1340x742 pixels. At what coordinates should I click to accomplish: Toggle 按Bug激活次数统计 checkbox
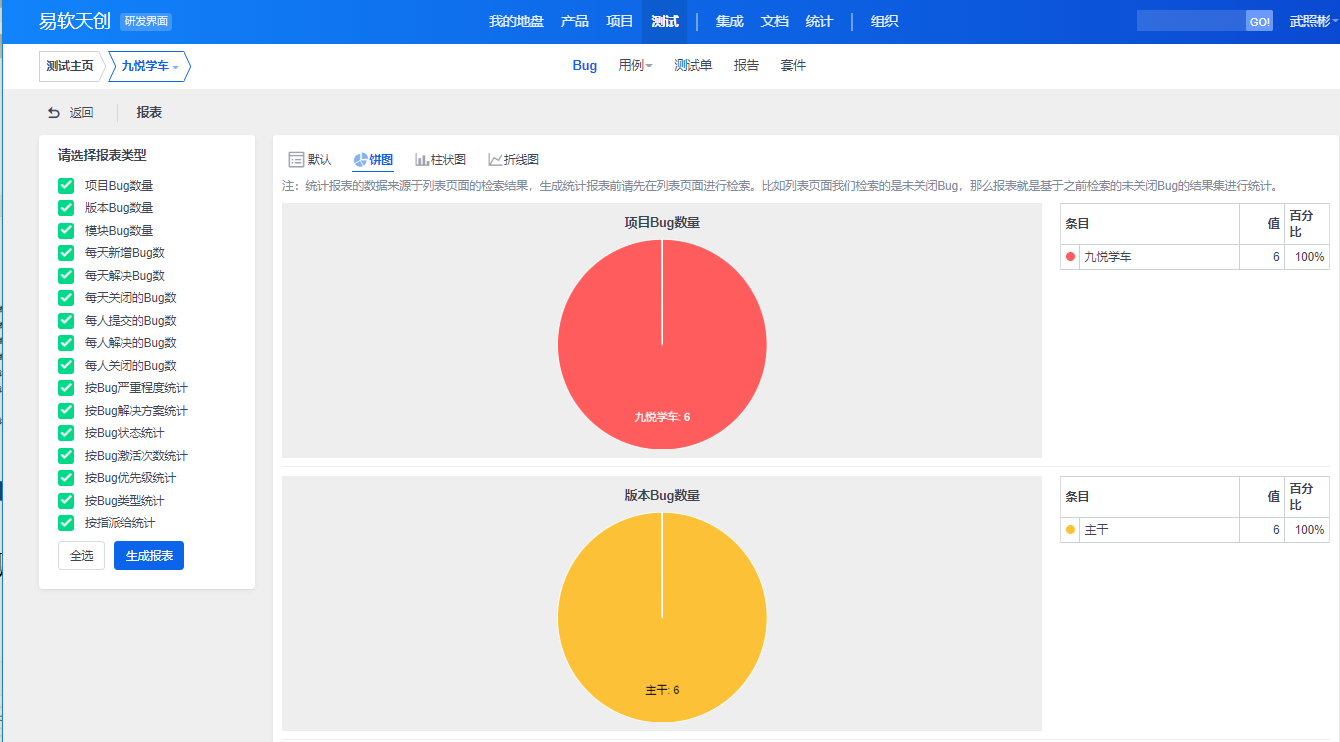pyautogui.click(x=66, y=456)
